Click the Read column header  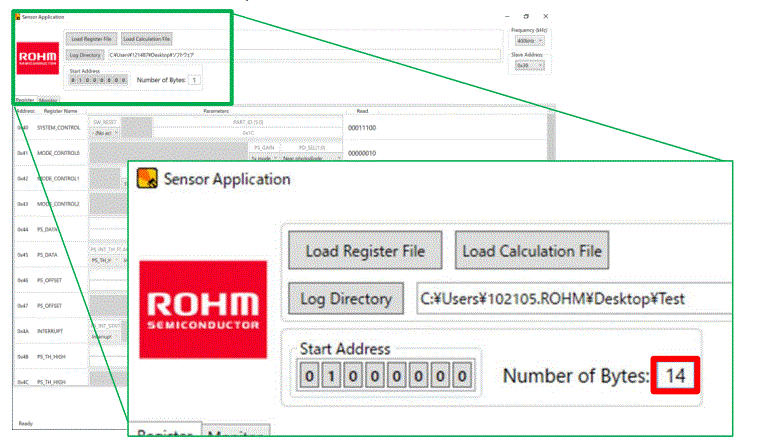(363, 111)
